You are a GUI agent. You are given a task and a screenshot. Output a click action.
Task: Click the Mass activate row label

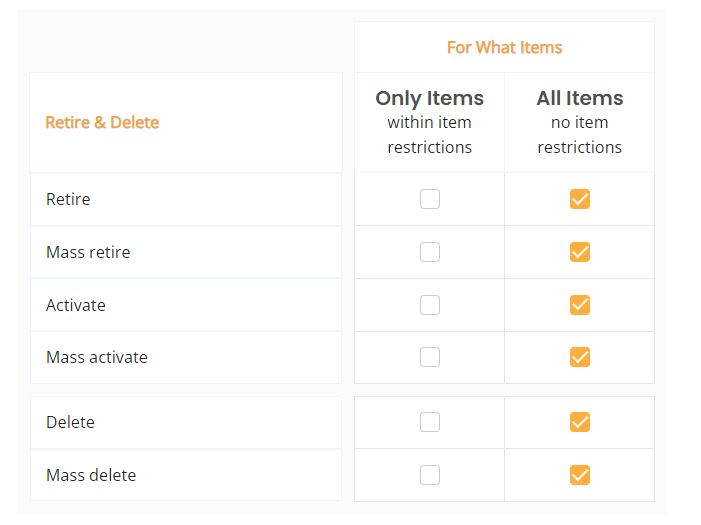[97, 357]
